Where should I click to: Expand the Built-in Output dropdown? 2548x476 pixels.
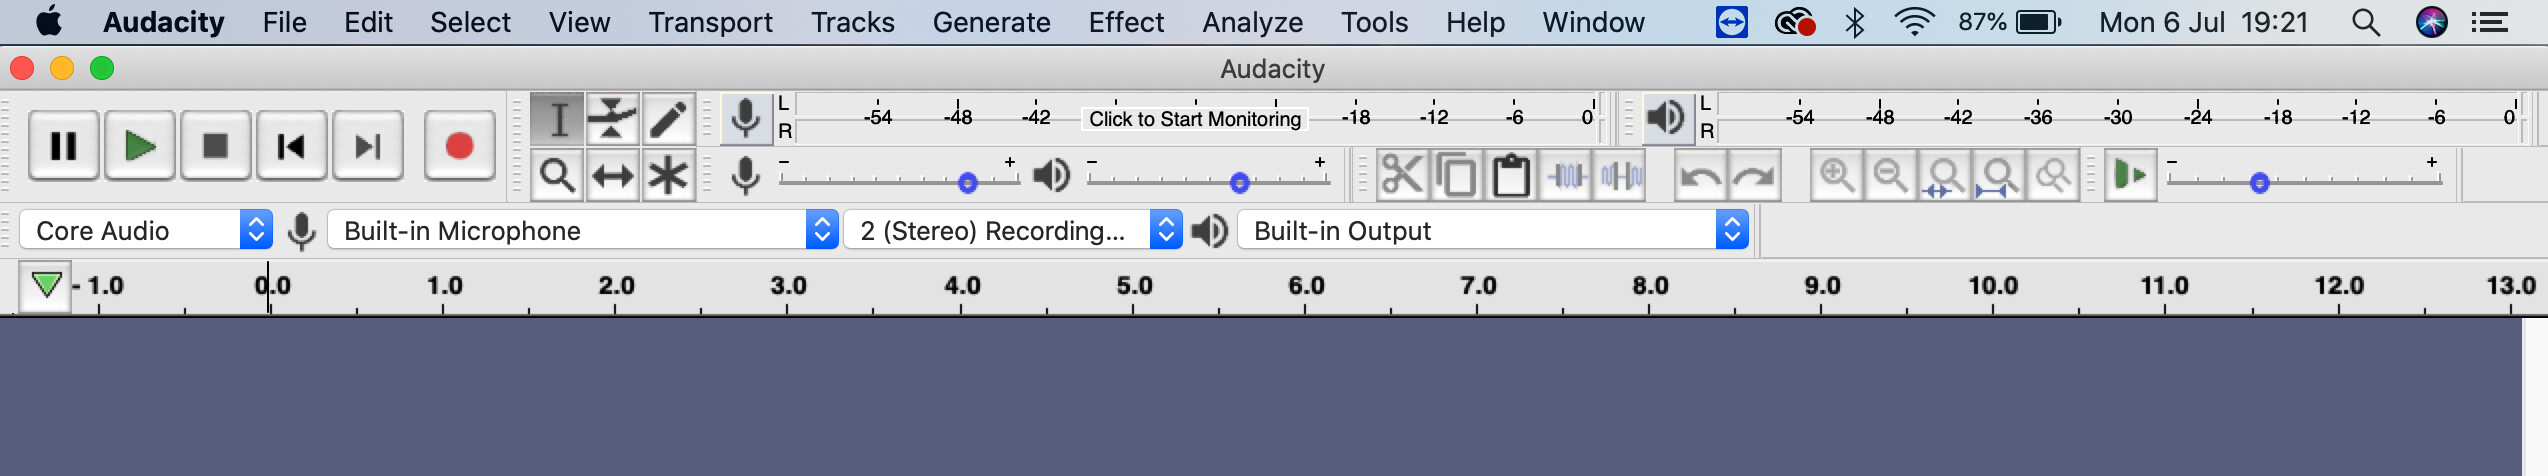click(x=1493, y=231)
